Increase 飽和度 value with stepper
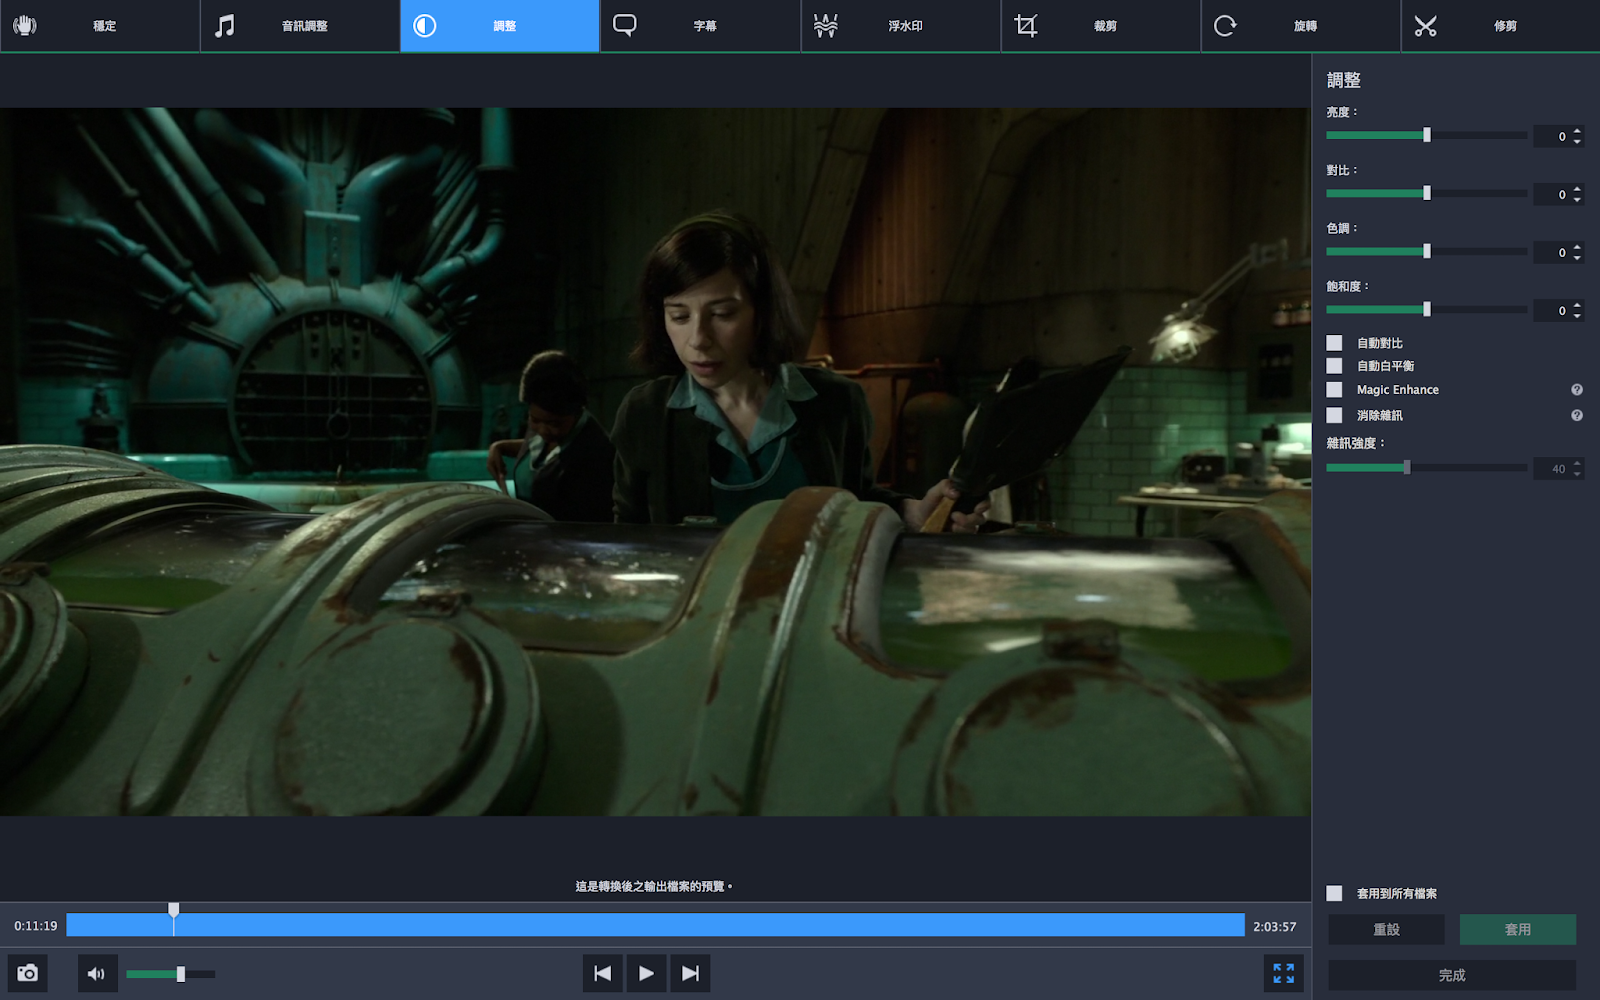Screen dimensions: 1600x1000 [1577, 305]
